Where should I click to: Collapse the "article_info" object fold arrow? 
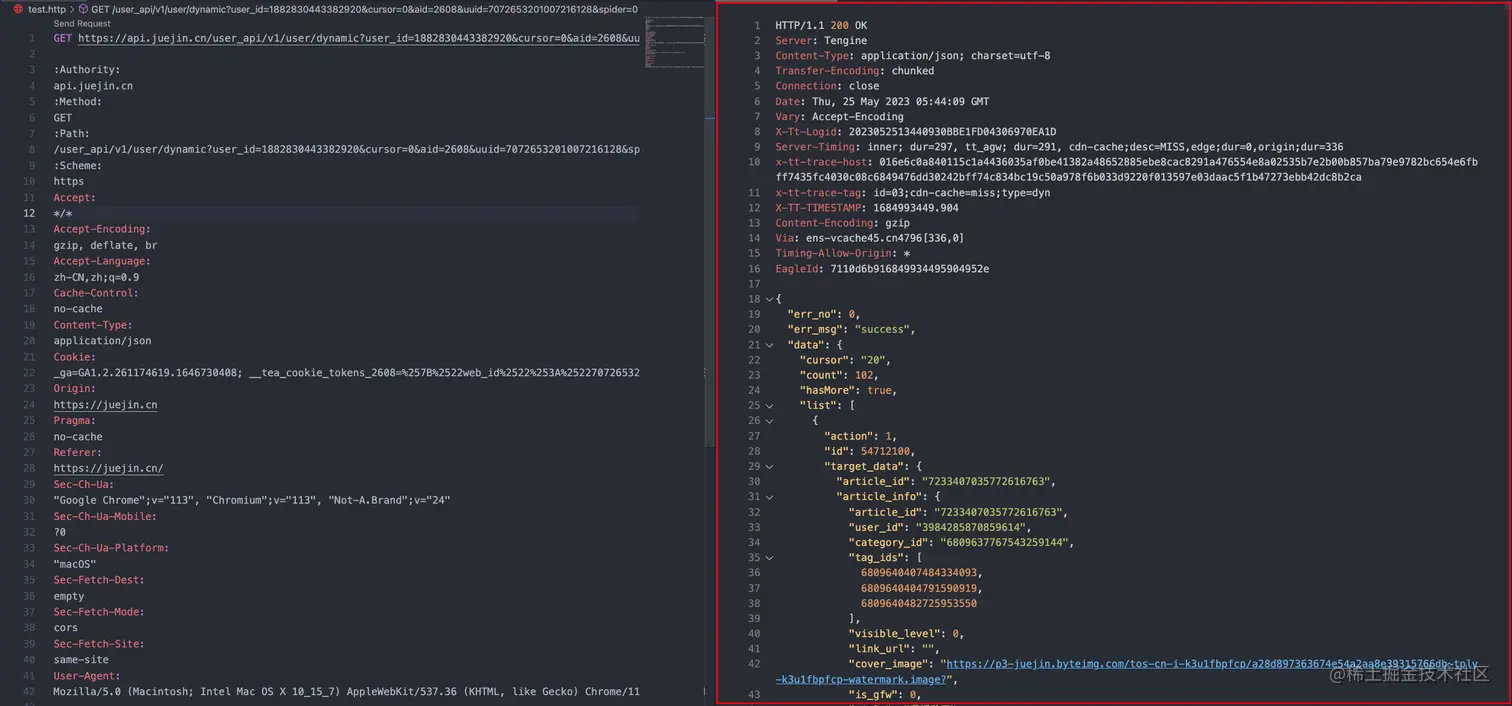point(769,497)
